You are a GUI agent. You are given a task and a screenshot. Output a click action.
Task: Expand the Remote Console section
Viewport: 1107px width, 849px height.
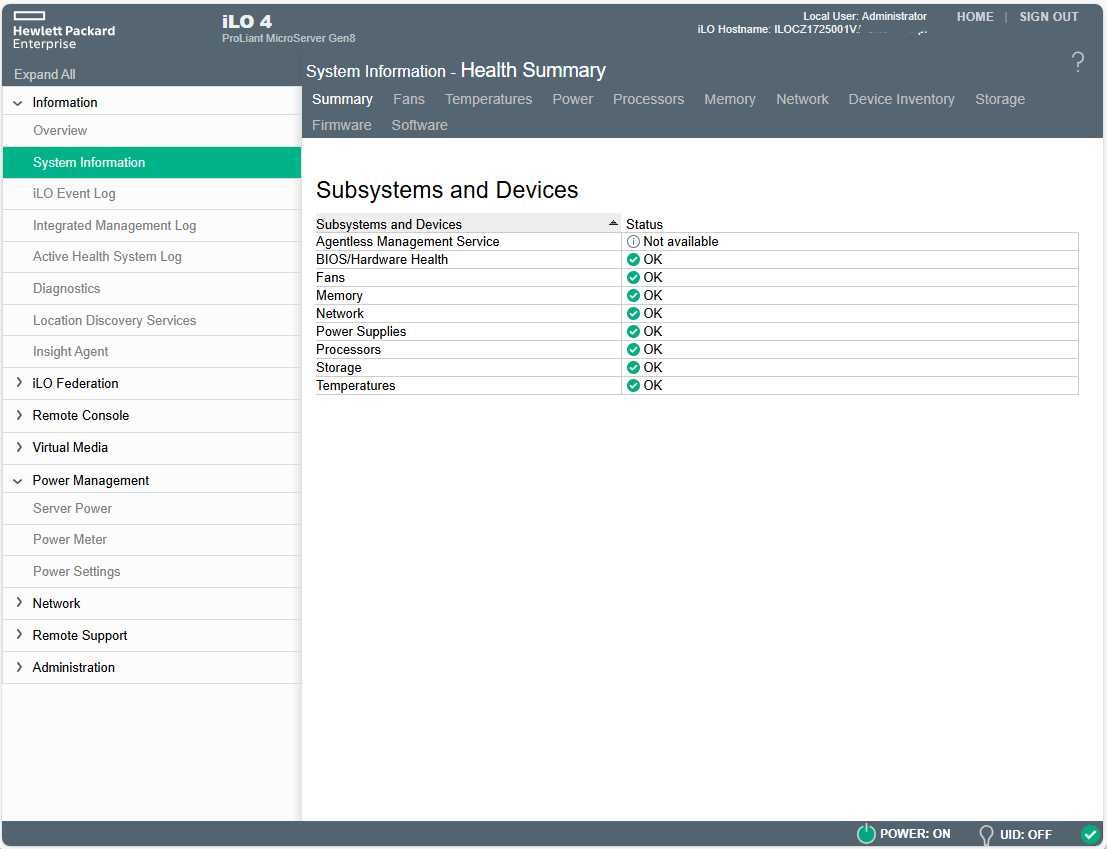tap(19, 415)
